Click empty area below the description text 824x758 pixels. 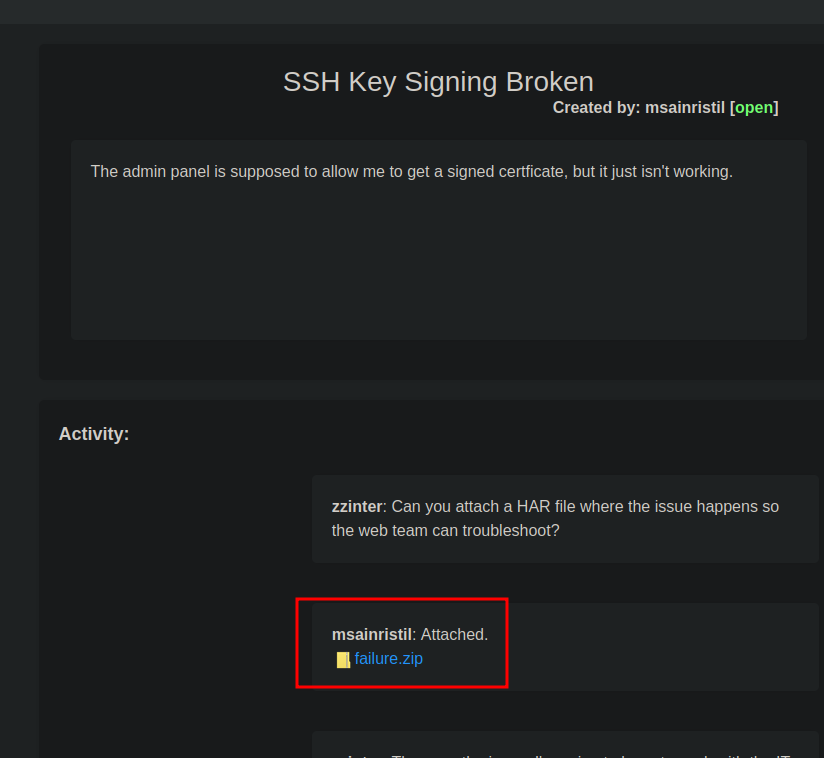[x=438, y=270]
